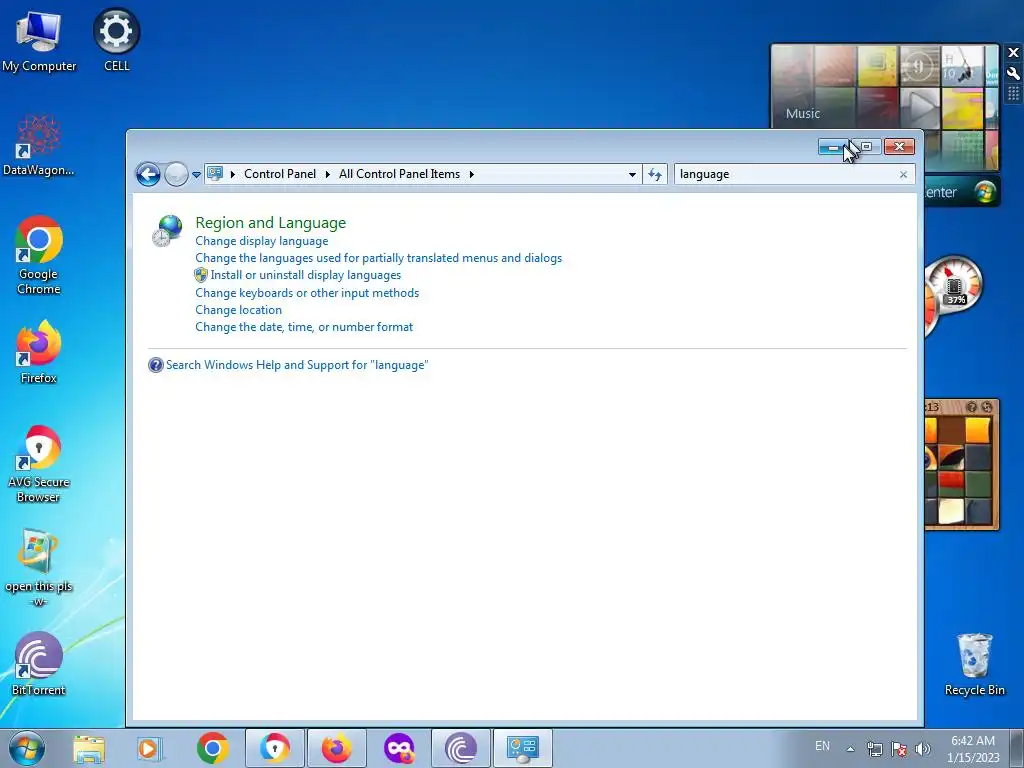This screenshot has height=768, width=1024.
Task: Open the volume speaker tray icon
Action: click(x=923, y=749)
